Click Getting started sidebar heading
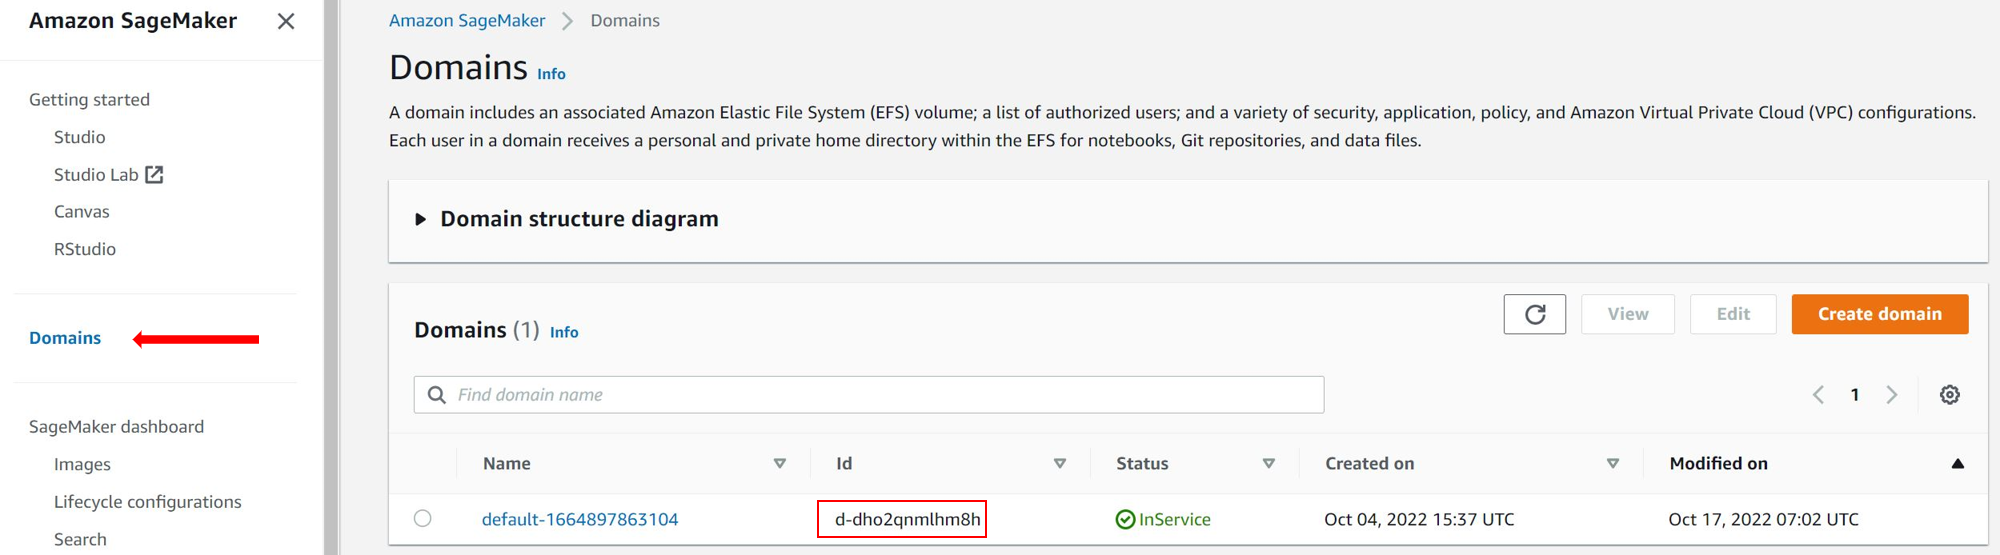The height and width of the screenshot is (555, 2000). coord(89,100)
